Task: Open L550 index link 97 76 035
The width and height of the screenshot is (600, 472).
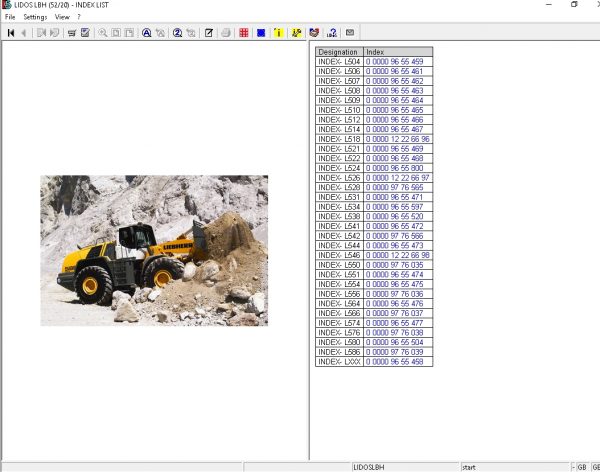Action: [394, 265]
